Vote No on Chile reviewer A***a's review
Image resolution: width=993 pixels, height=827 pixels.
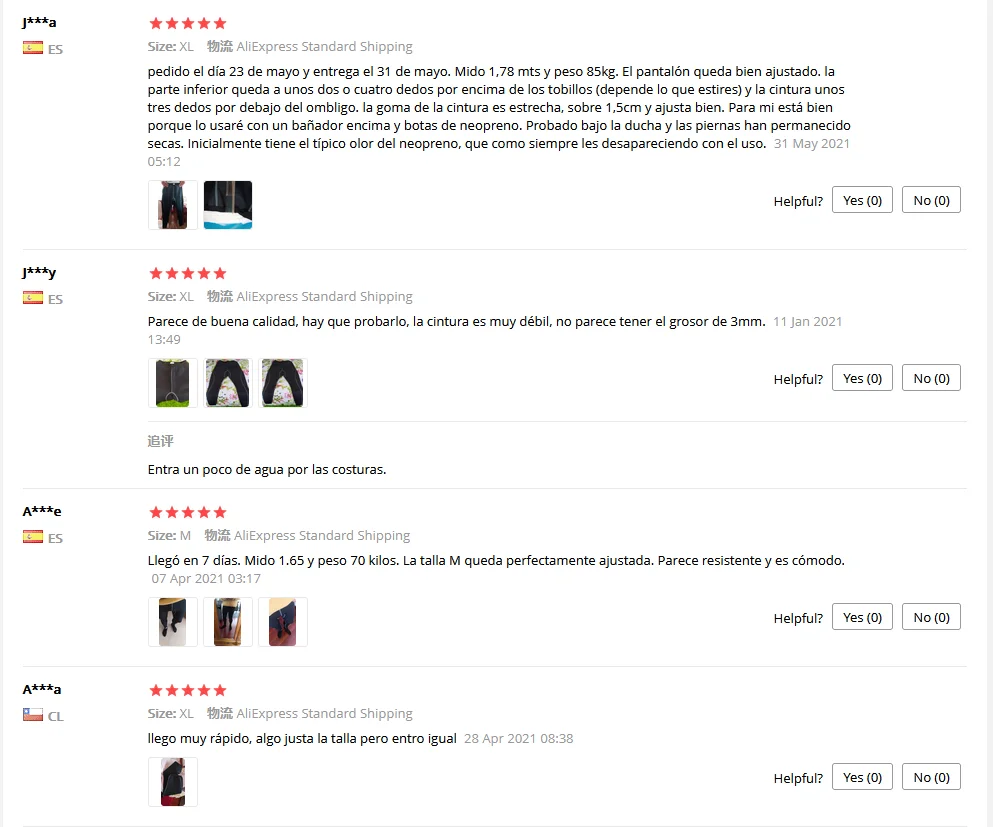tap(931, 777)
